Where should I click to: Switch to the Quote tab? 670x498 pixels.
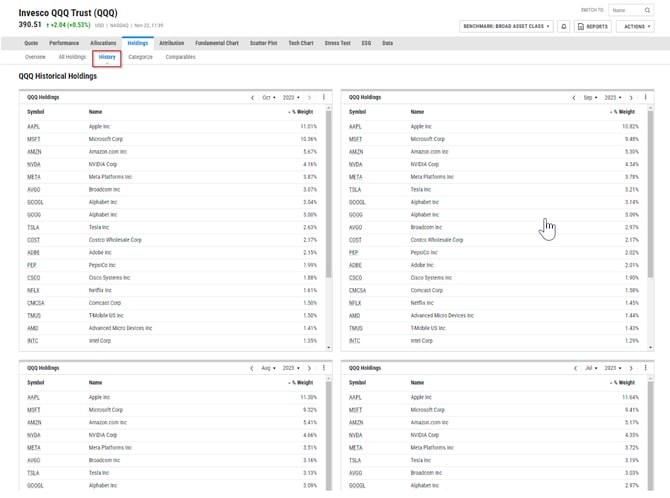pyautogui.click(x=31, y=43)
